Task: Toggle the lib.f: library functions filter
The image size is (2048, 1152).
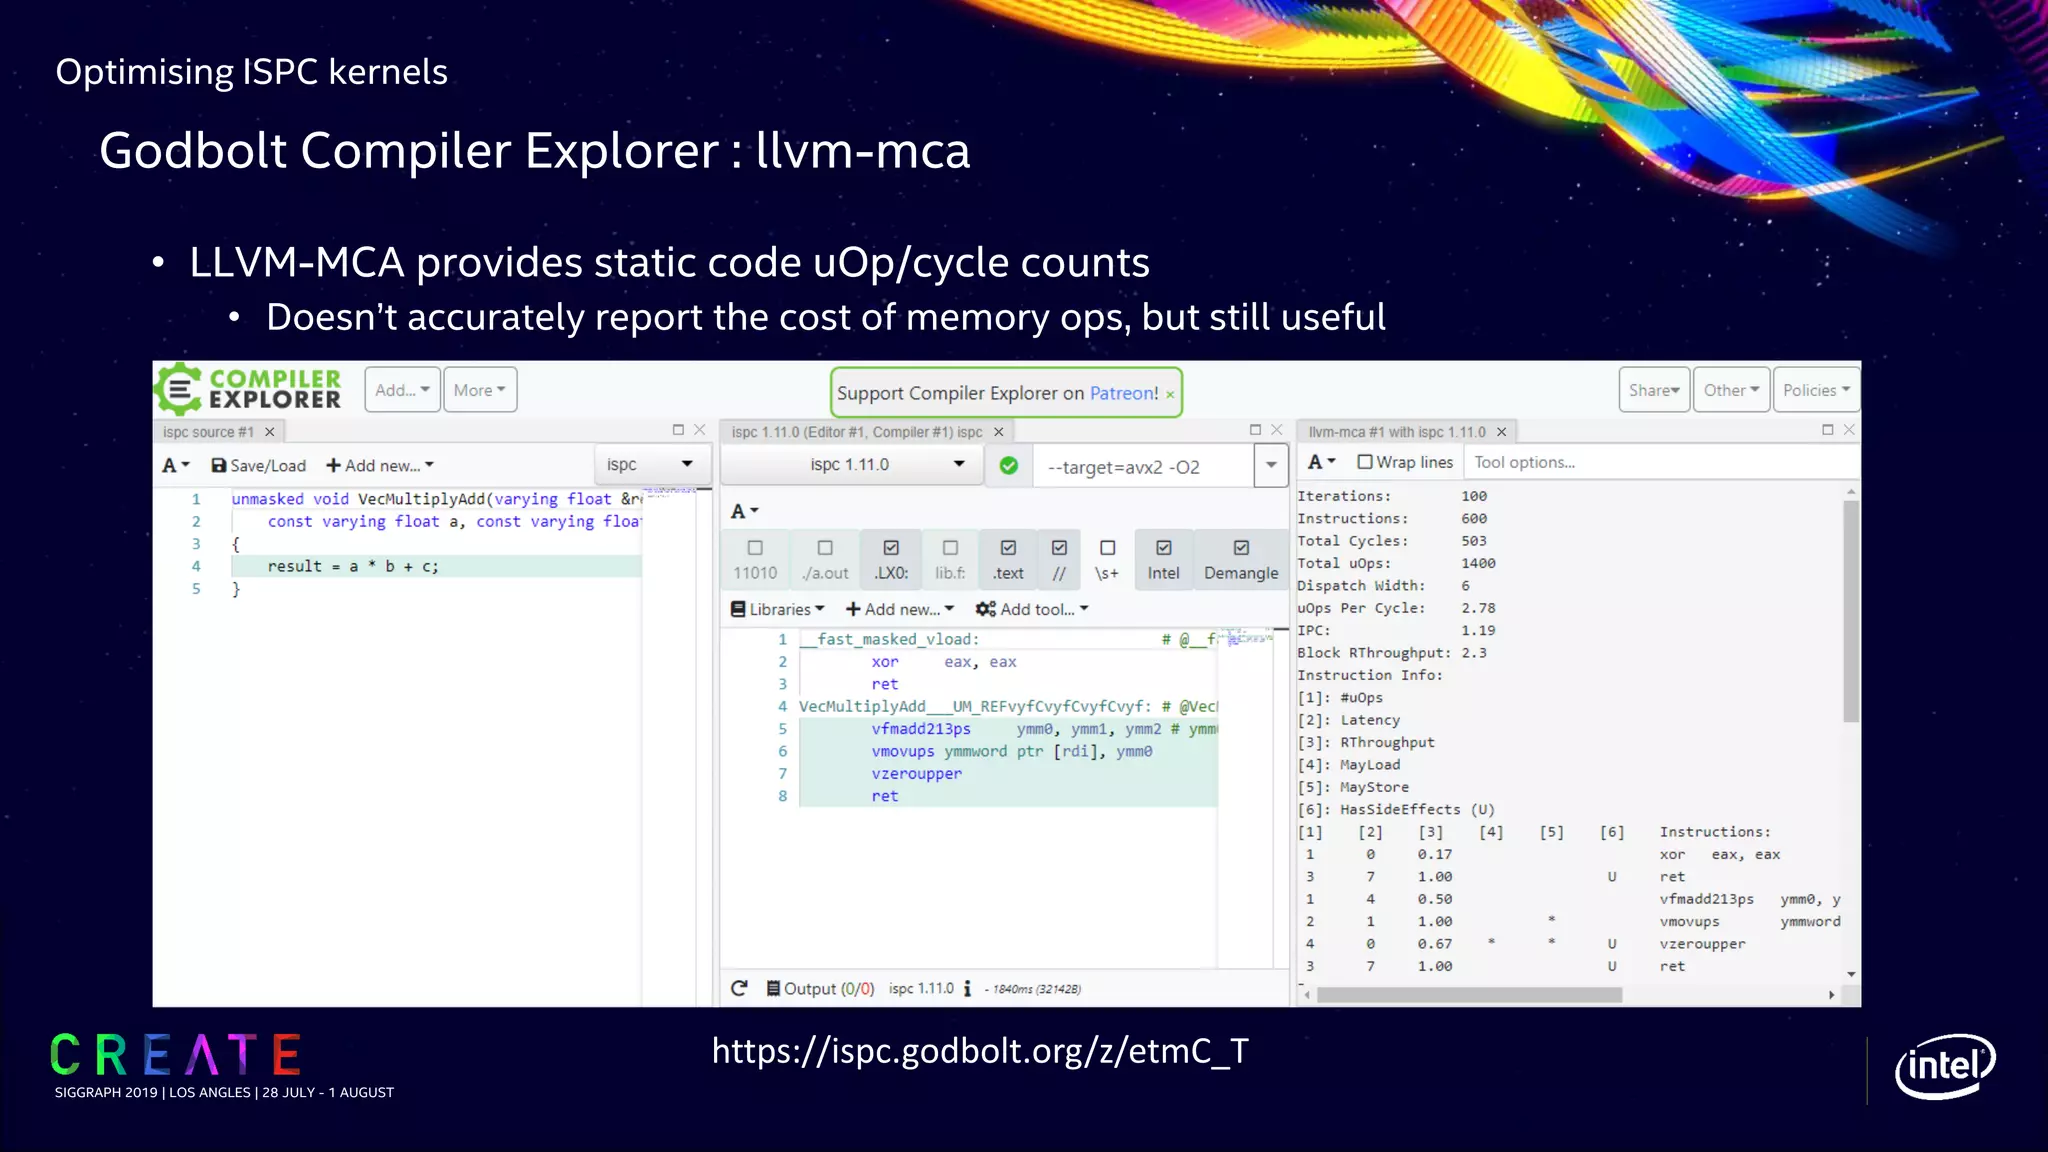Action: click(x=950, y=560)
